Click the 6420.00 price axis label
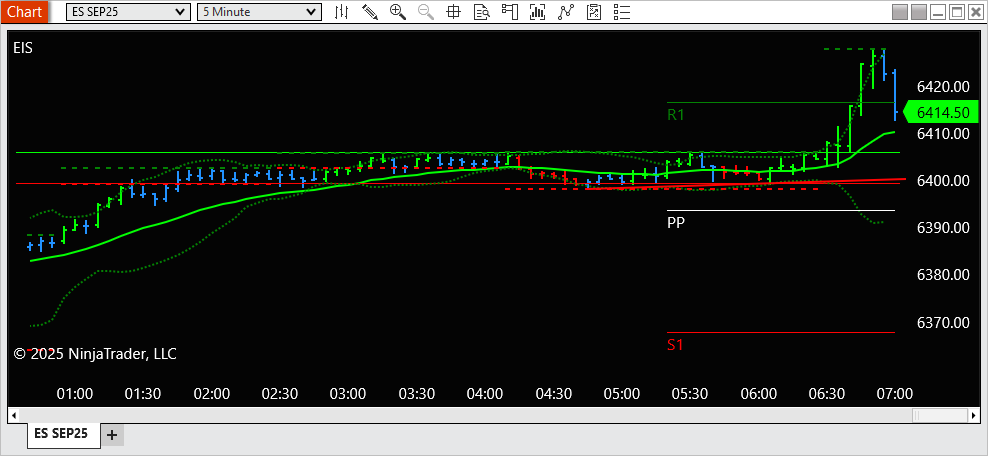This screenshot has height=456, width=988. [943, 86]
